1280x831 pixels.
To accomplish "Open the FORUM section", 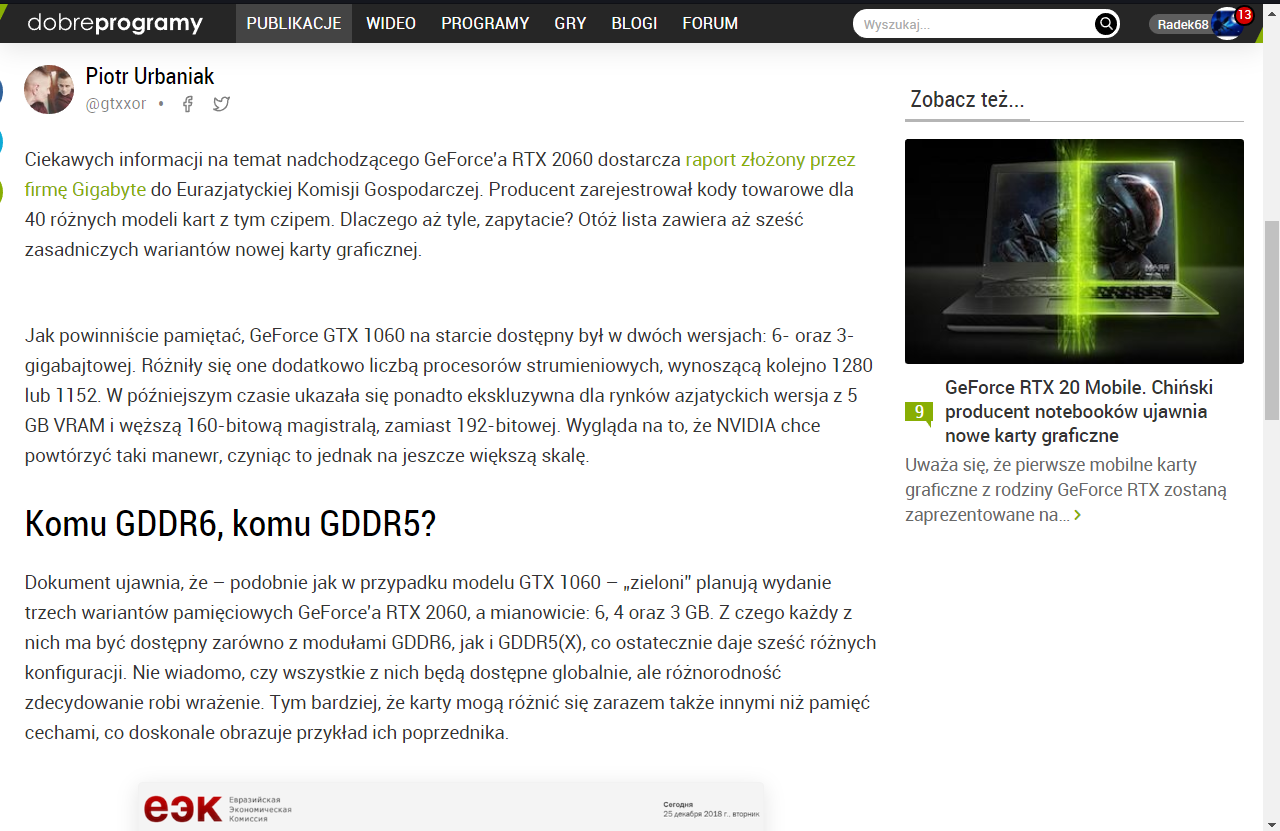I will click(x=710, y=23).
